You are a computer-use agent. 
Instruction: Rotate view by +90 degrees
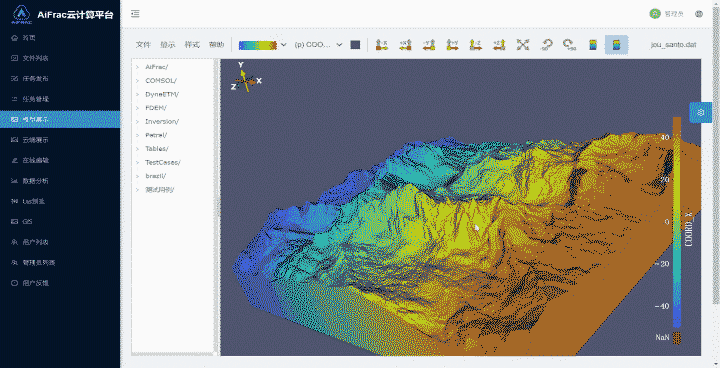(569, 45)
